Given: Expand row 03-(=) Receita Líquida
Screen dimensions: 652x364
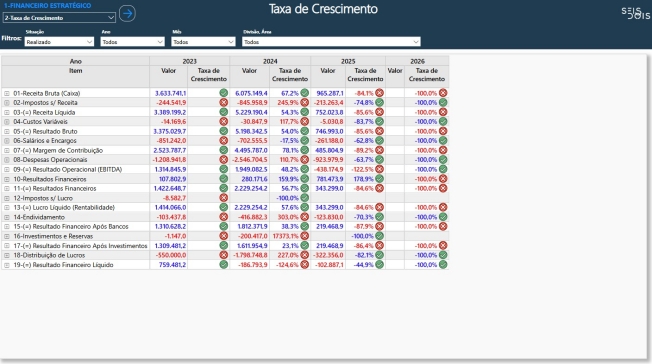Looking at the screenshot, I should pos(7,112).
